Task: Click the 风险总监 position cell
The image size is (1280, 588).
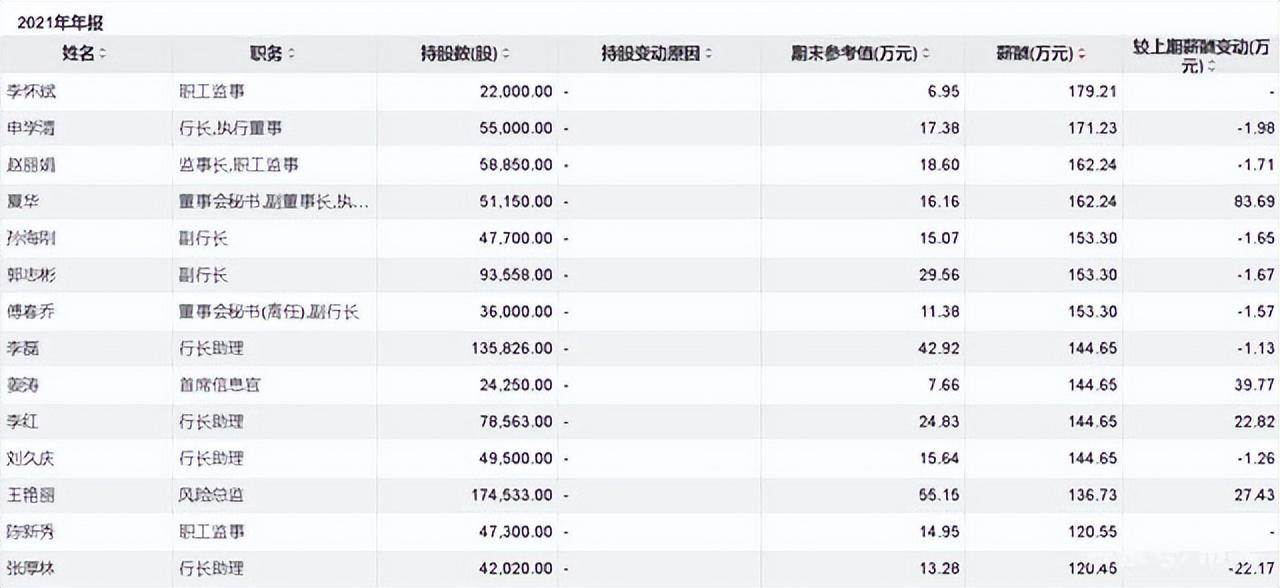Action: coord(211,495)
